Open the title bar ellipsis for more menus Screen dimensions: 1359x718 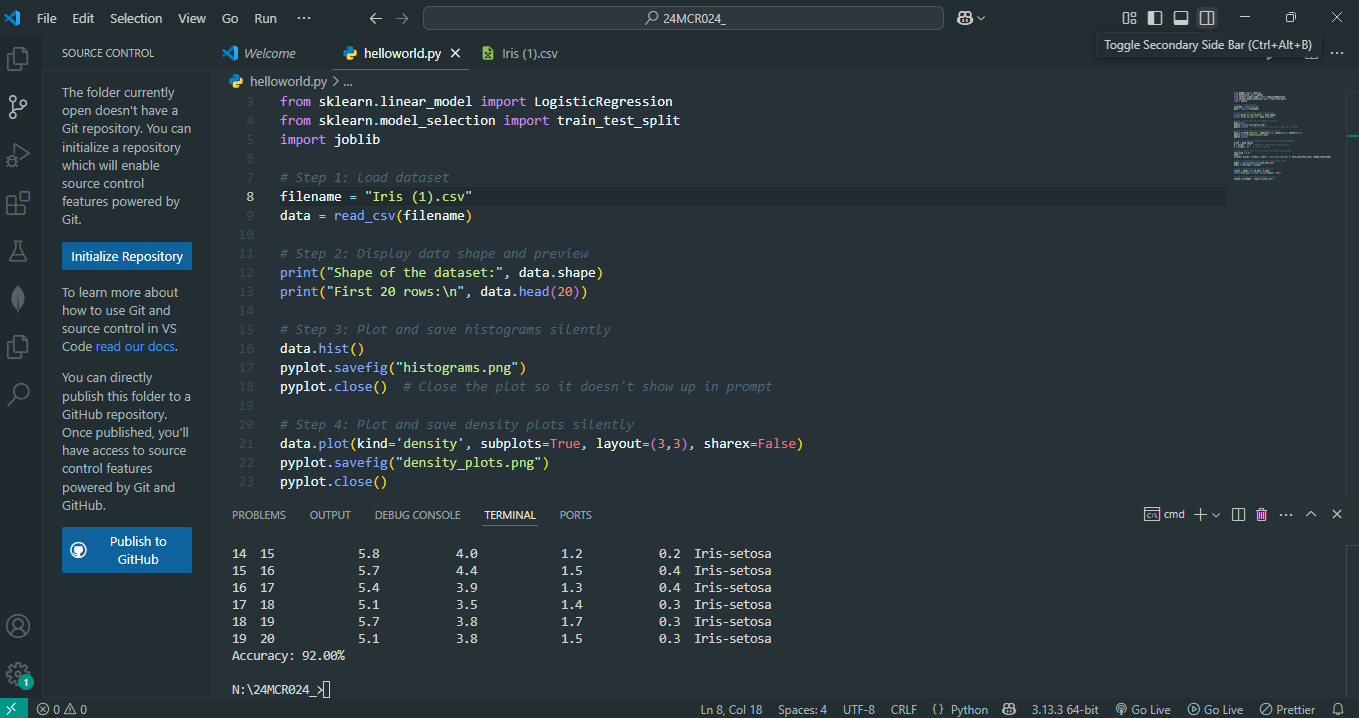(x=304, y=18)
